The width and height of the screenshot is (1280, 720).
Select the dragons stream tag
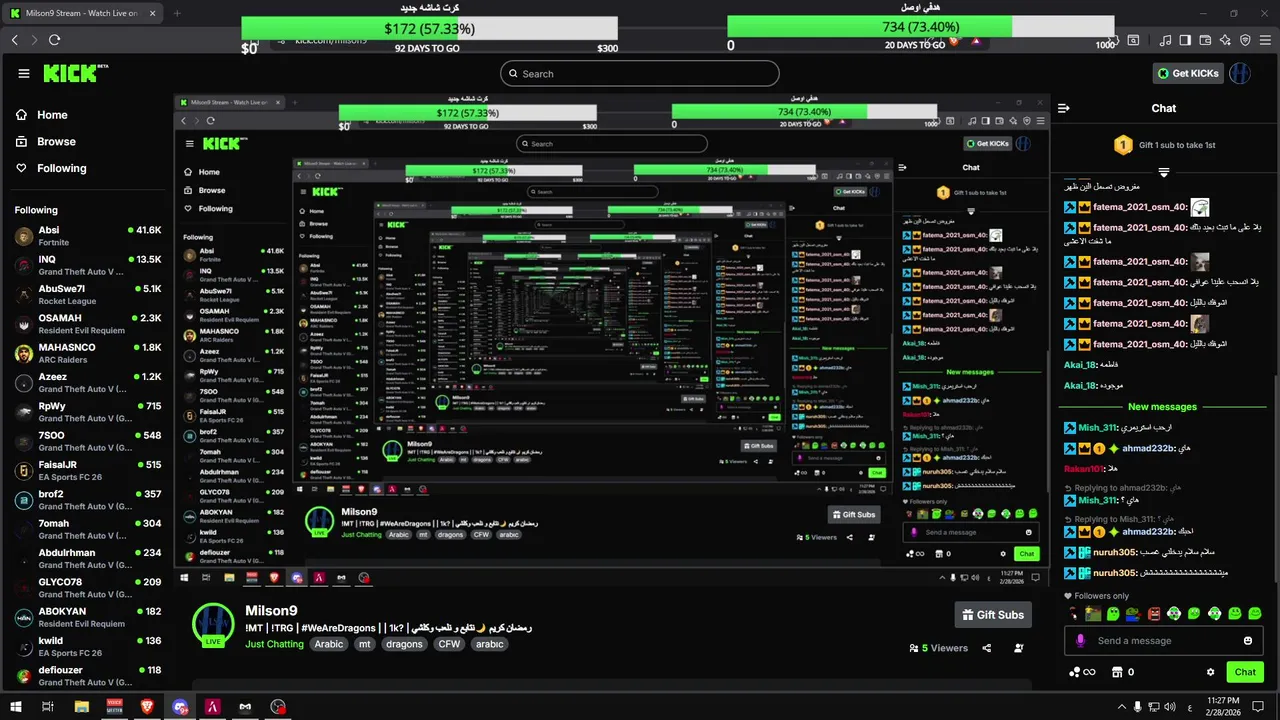pyautogui.click(x=404, y=644)
